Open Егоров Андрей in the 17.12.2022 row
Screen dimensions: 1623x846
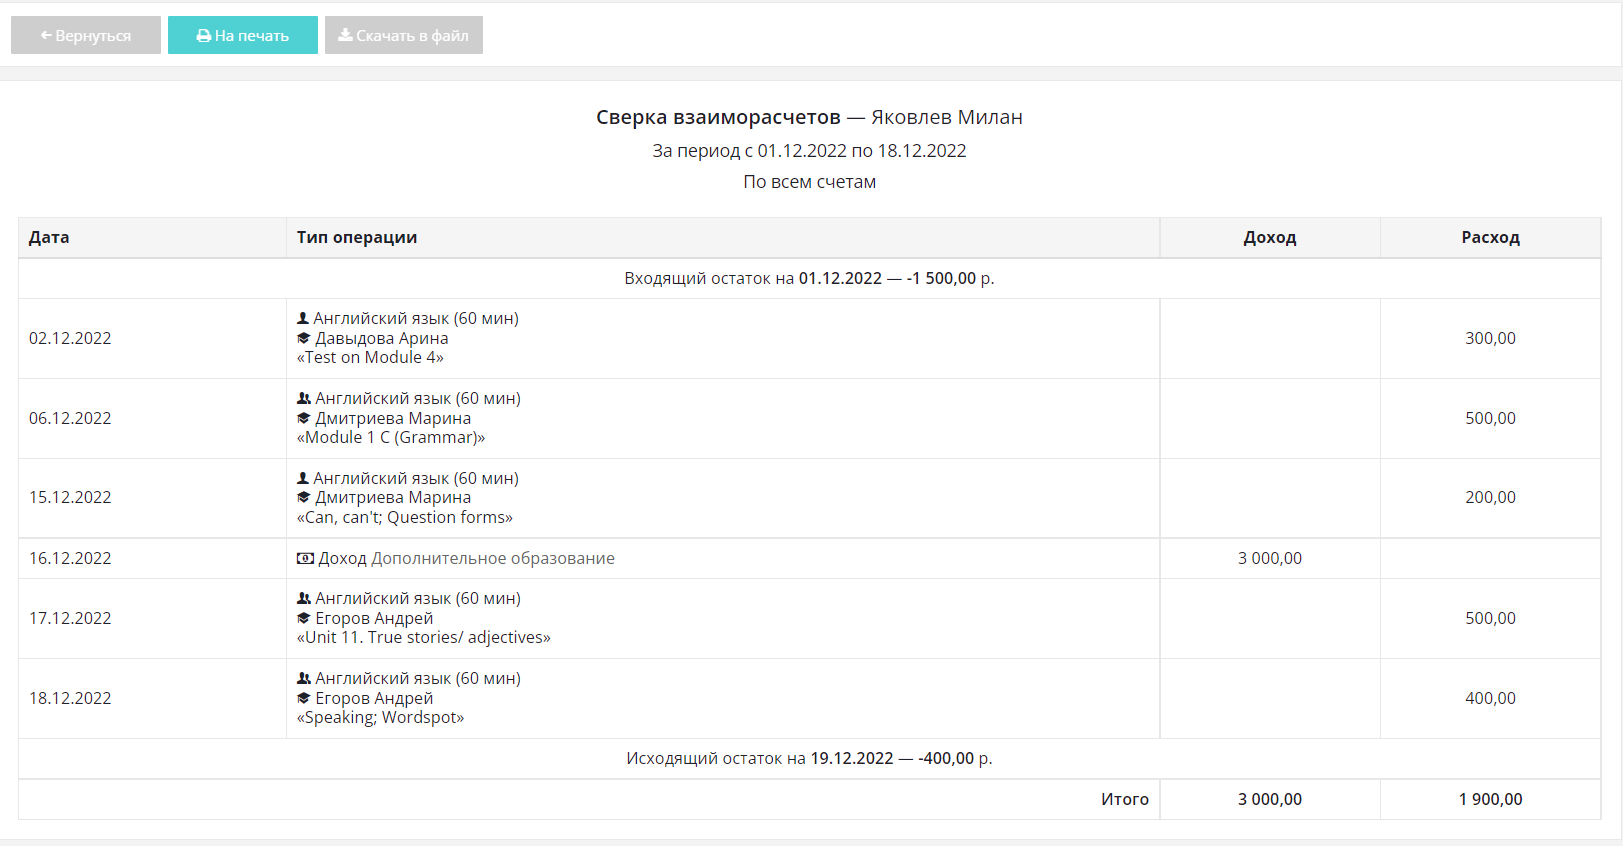click(374, 618)
